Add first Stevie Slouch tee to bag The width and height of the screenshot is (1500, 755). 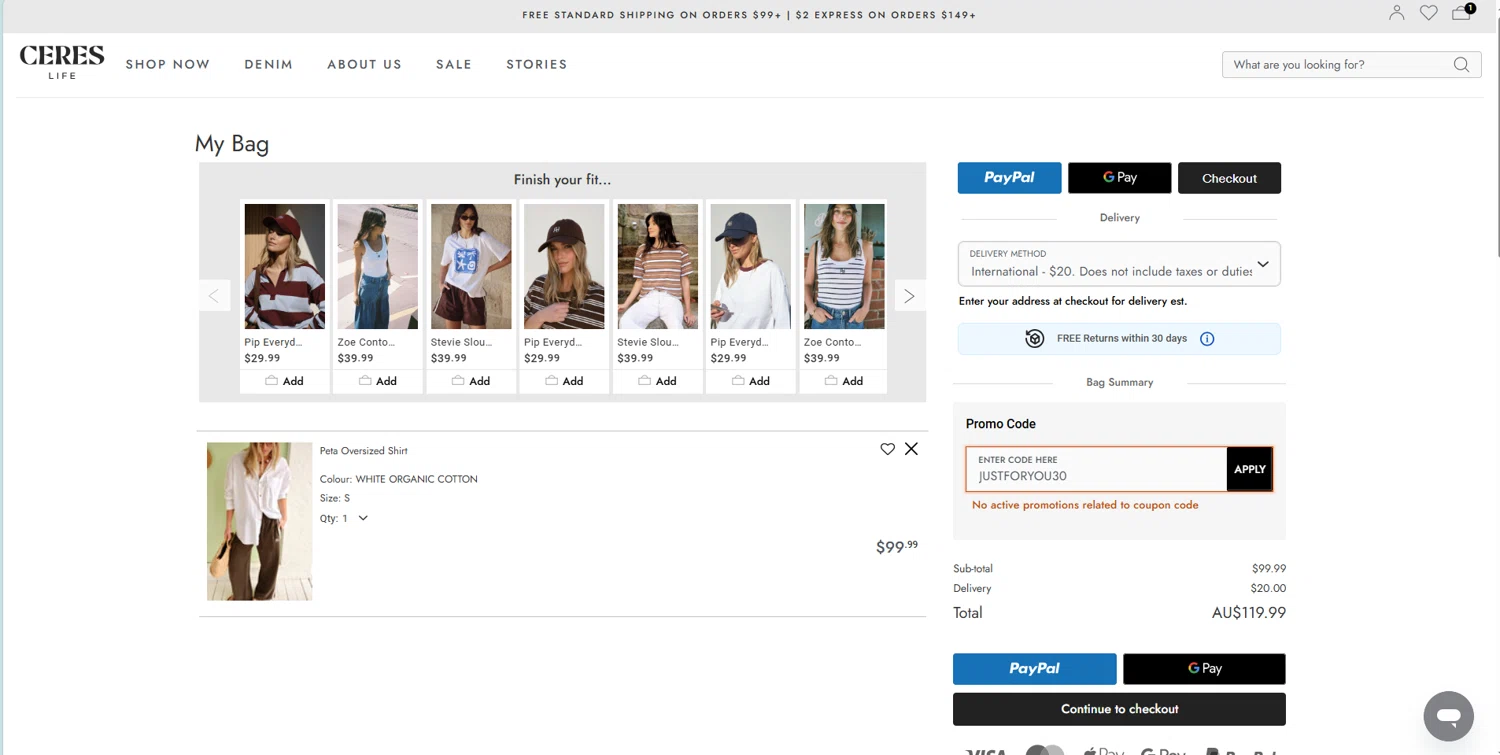[471, 381]
